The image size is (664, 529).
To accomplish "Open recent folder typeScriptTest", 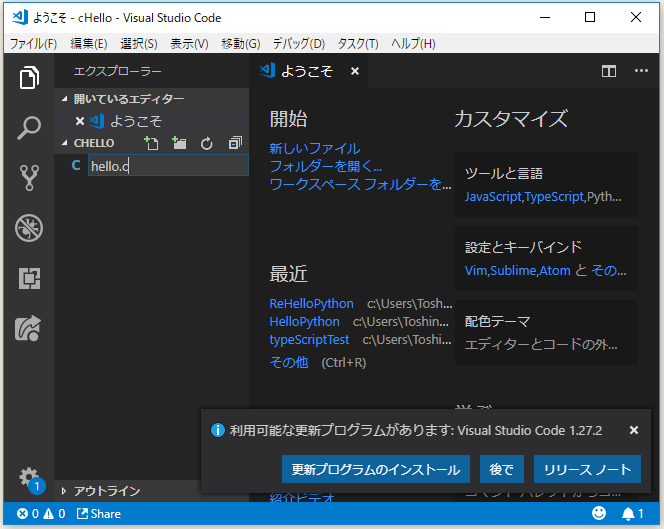I will click(x=310, y=340).
